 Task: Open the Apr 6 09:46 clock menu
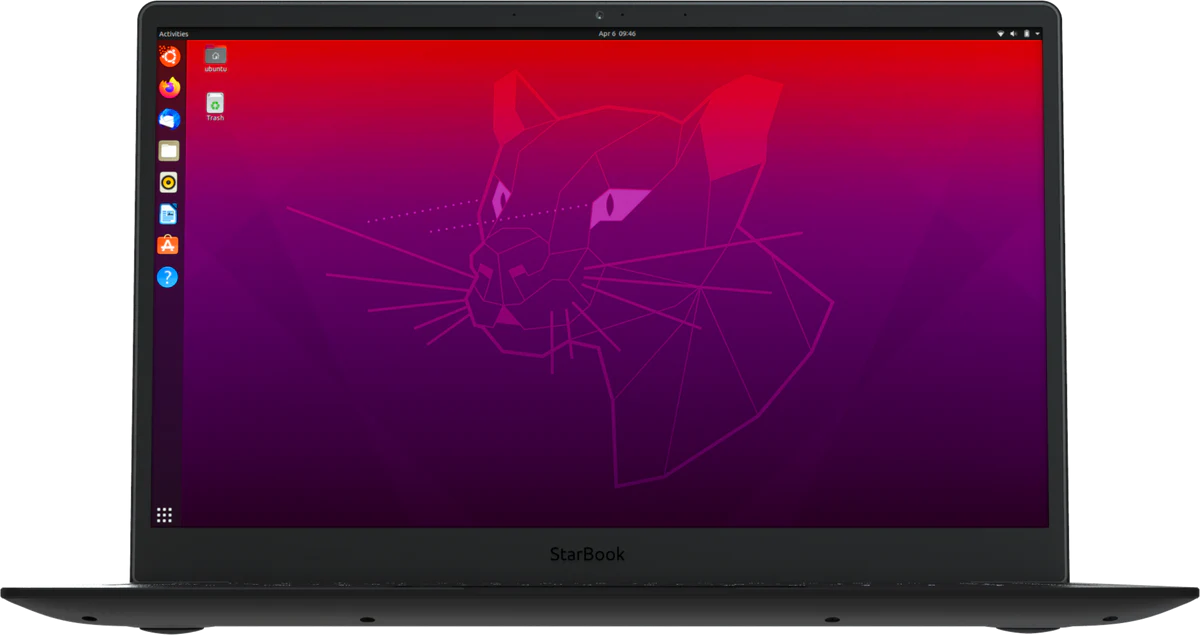point(617,34)
